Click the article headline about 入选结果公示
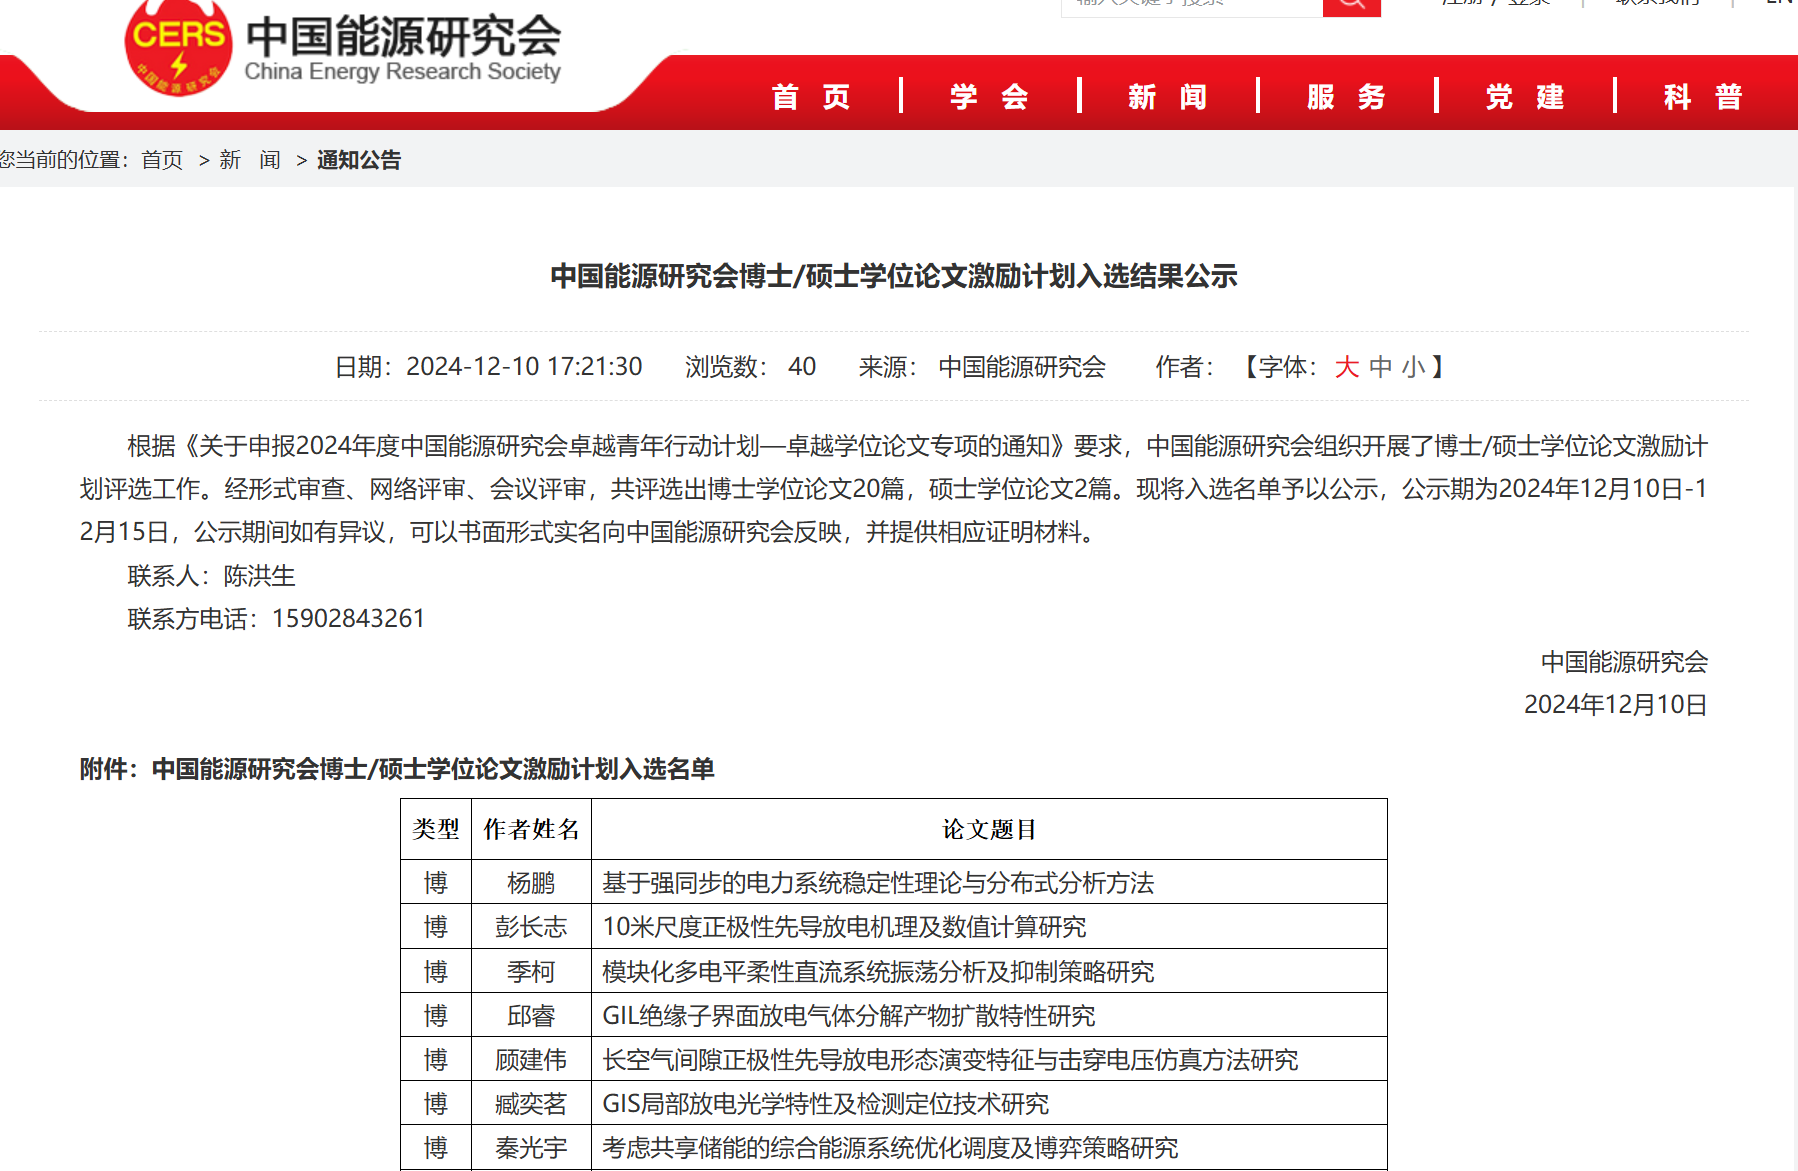Viewport: 1798px width, 1171px height. click(894, 276)
